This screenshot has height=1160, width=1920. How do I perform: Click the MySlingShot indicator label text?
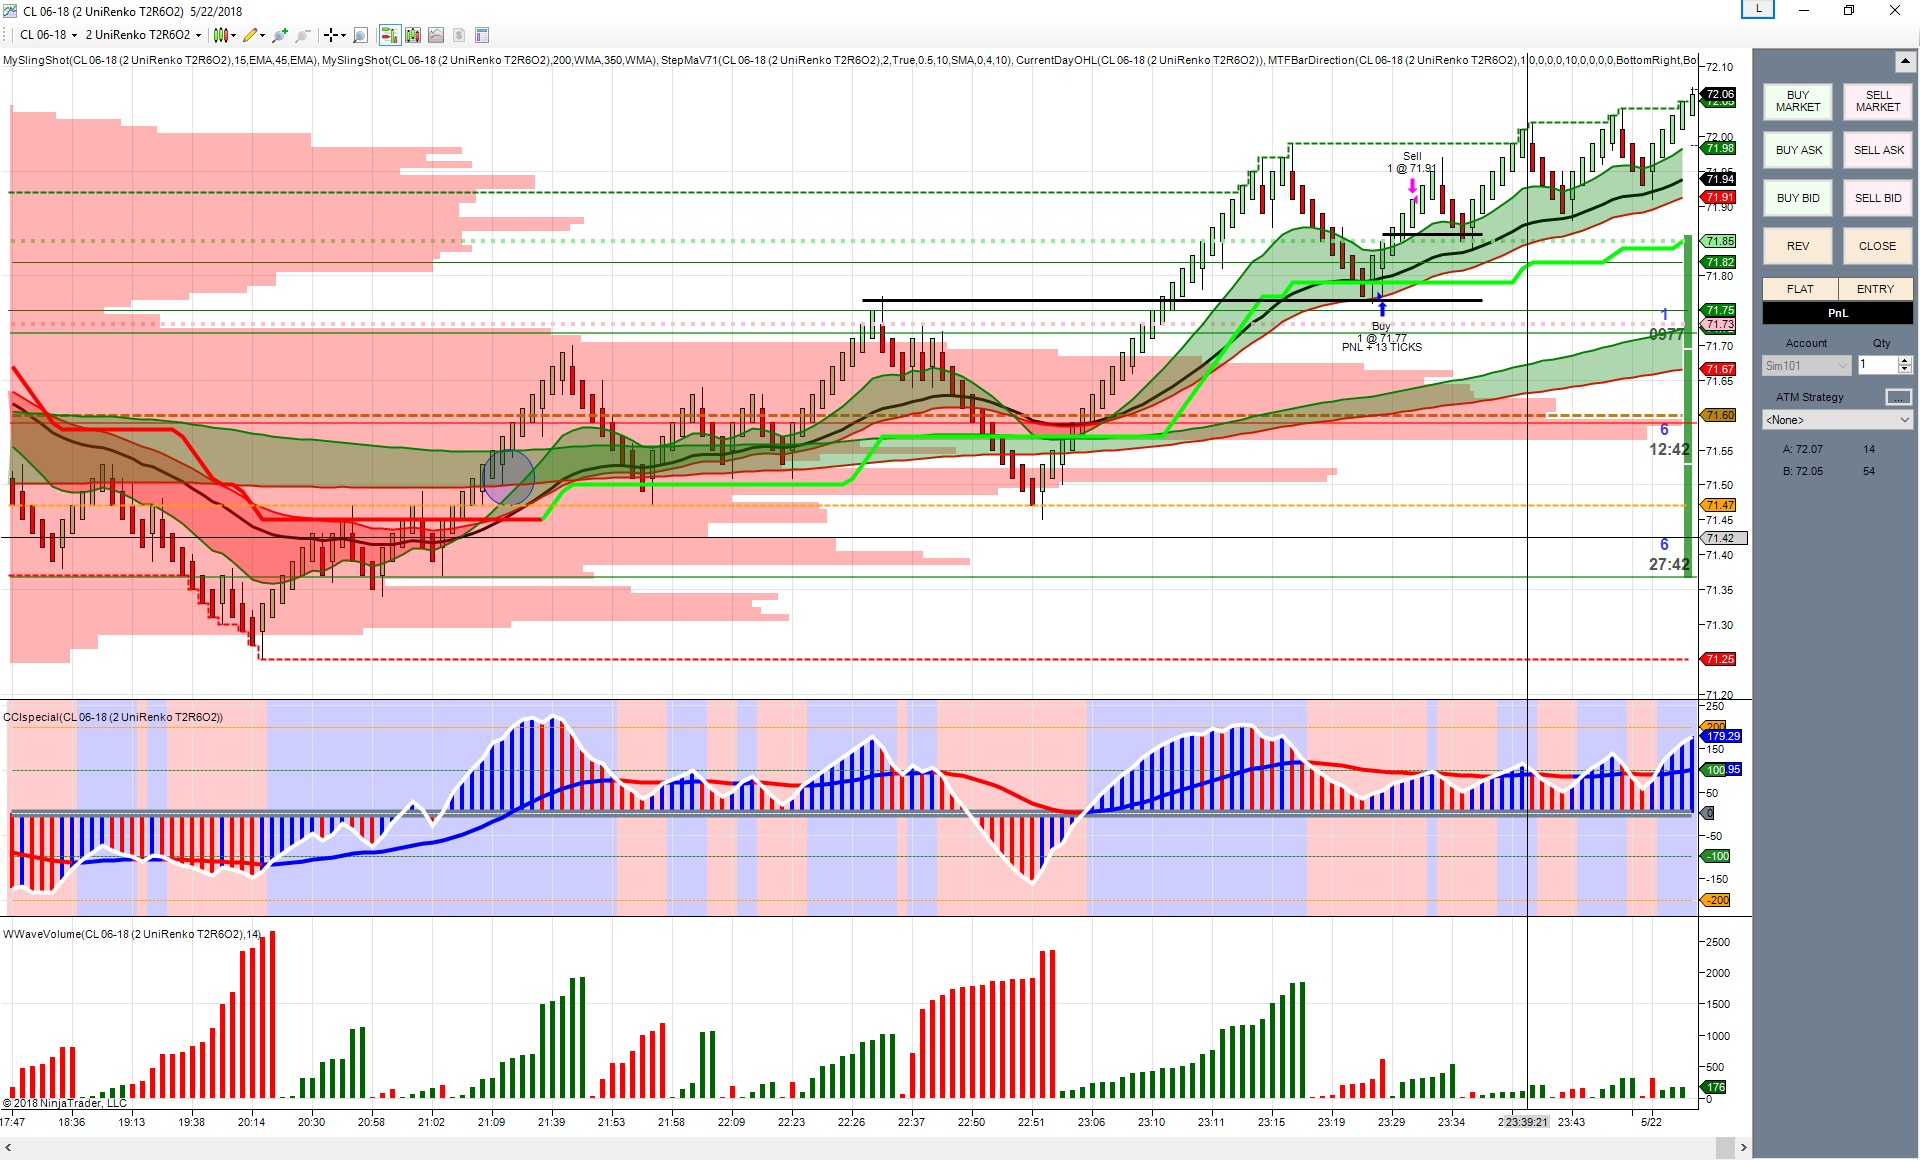[160, 60]
